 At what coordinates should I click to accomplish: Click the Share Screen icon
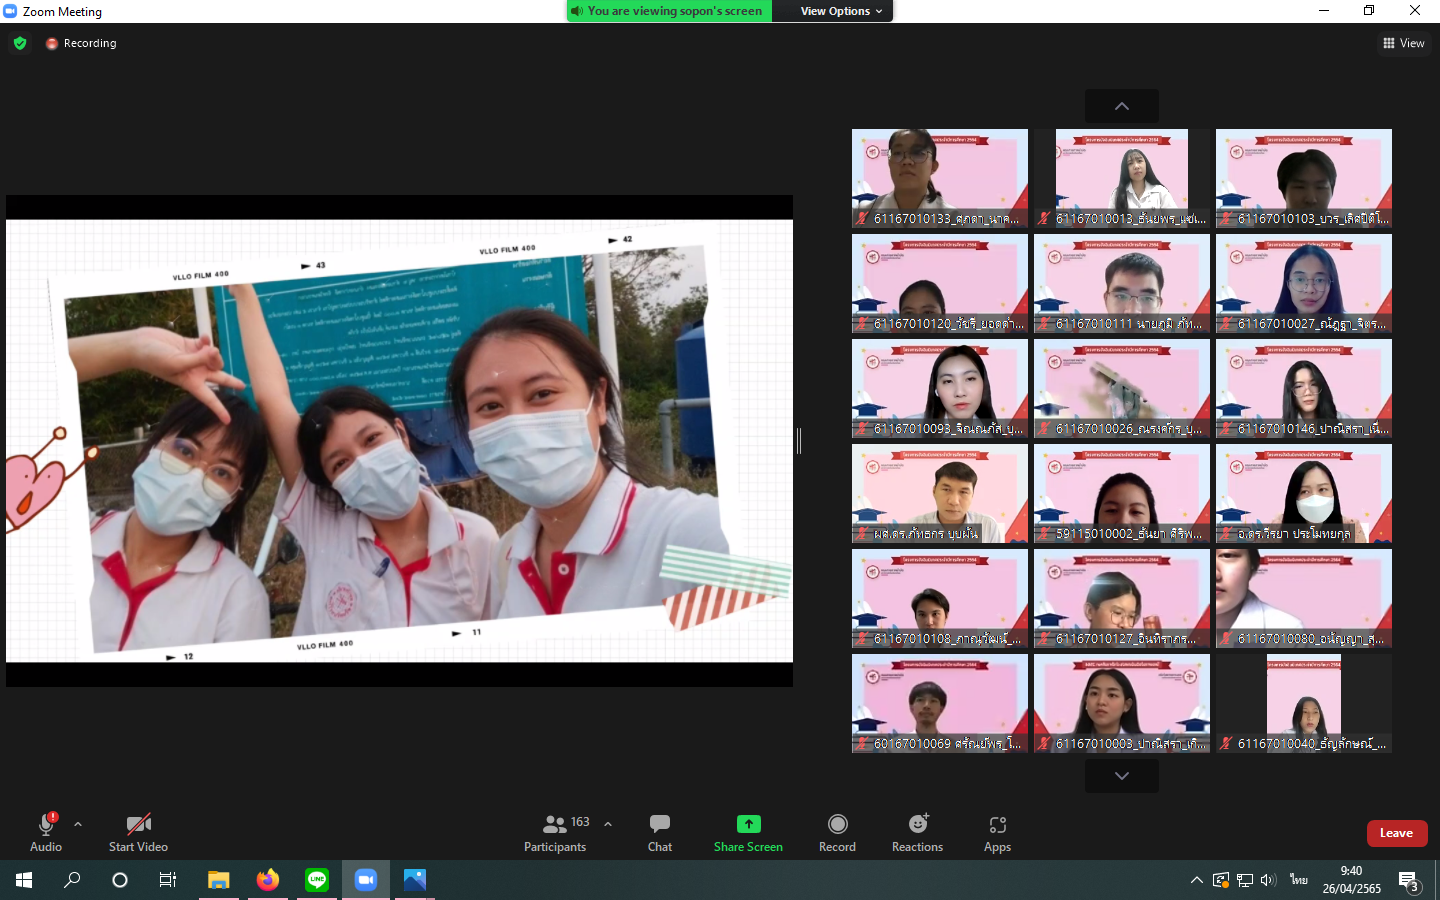748,824
